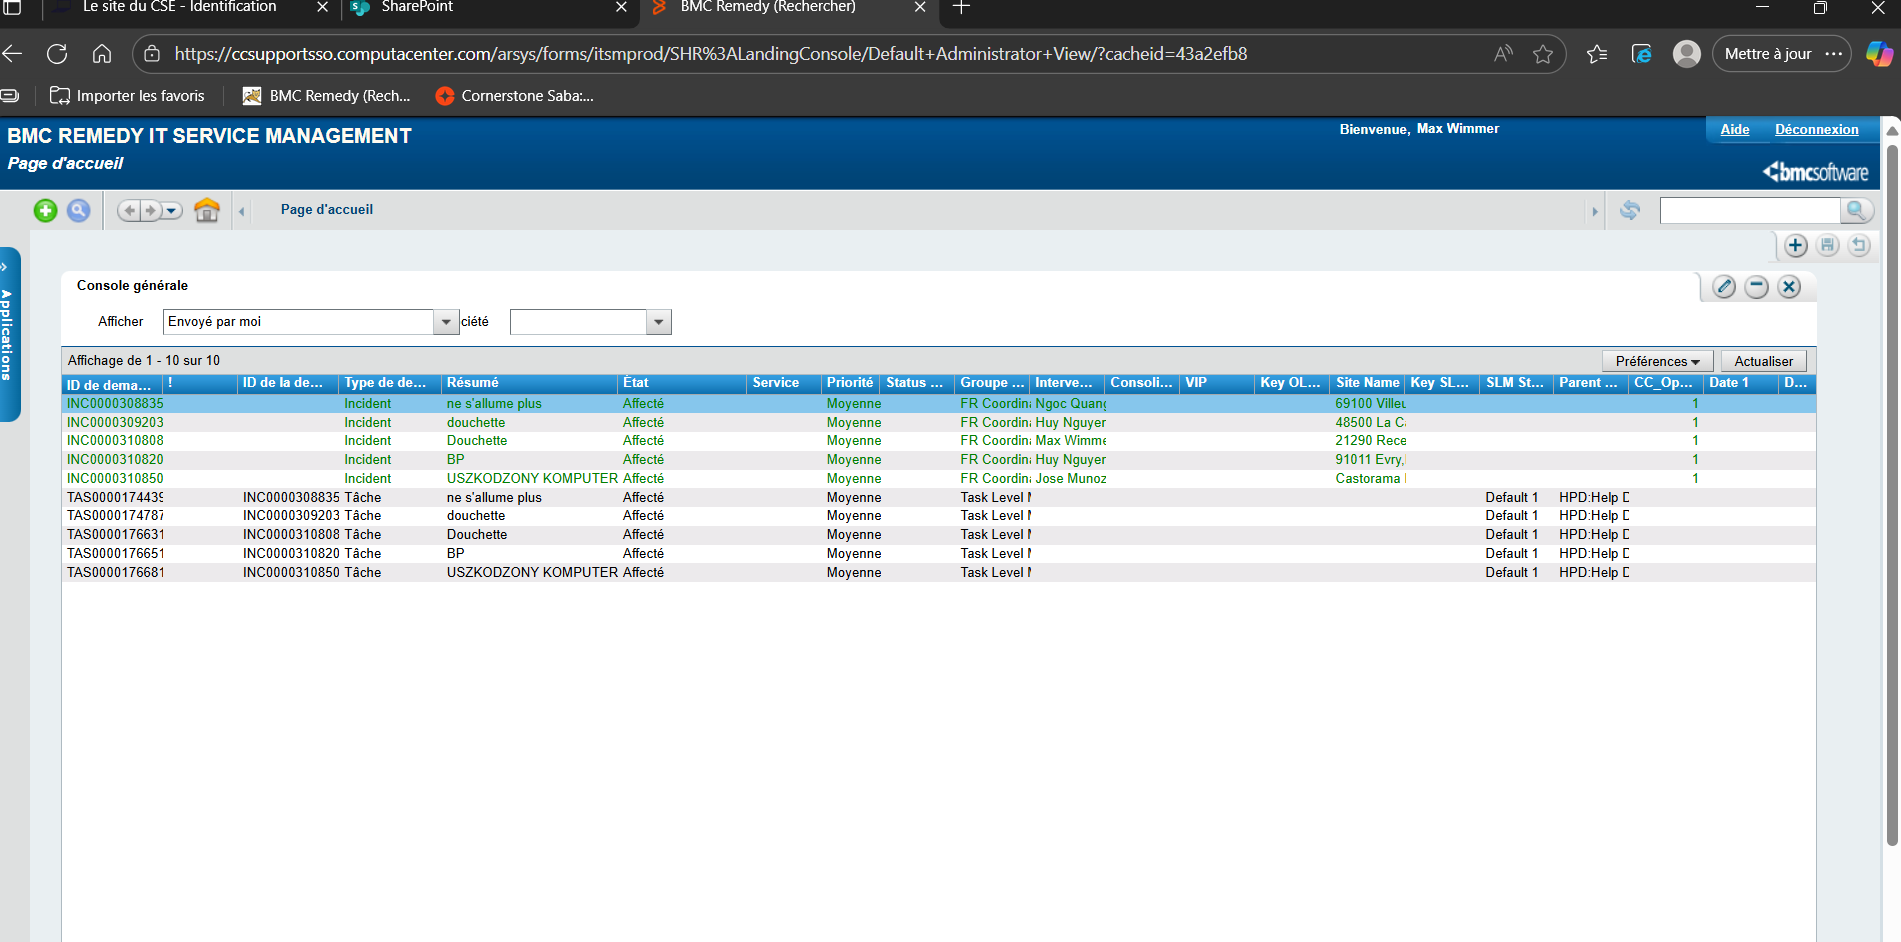Click the add panel plus icon
The image size is (1901, 942).
[x=1796, y=246]
